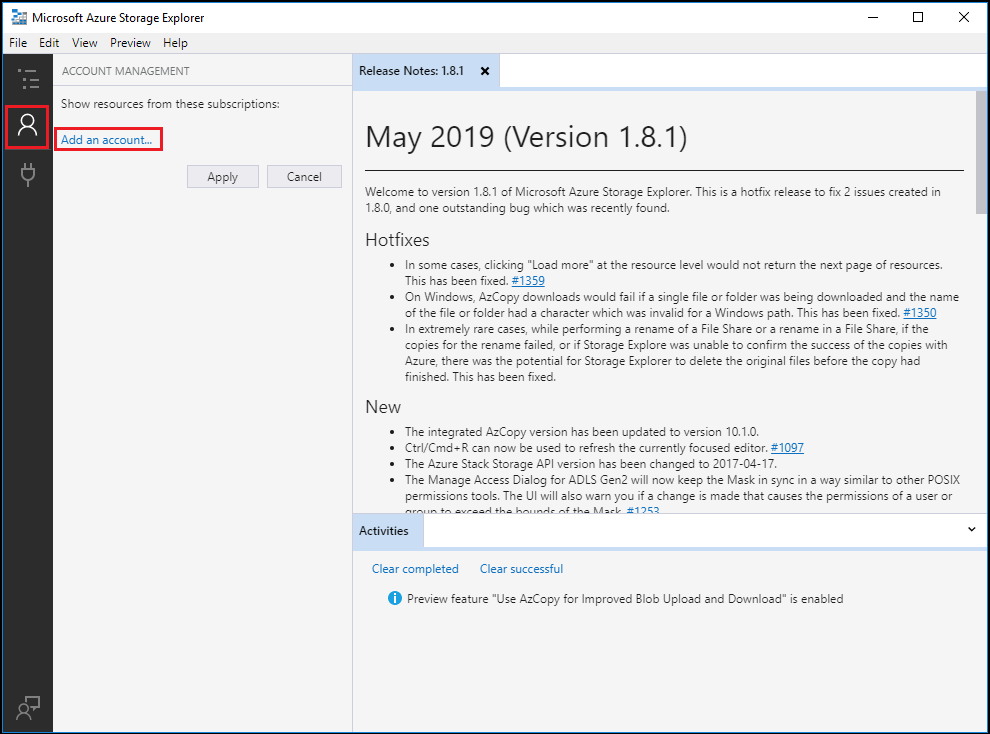Click Clear successful link
The width and height of the screenshot is (990, 734).
coord(521,569)
